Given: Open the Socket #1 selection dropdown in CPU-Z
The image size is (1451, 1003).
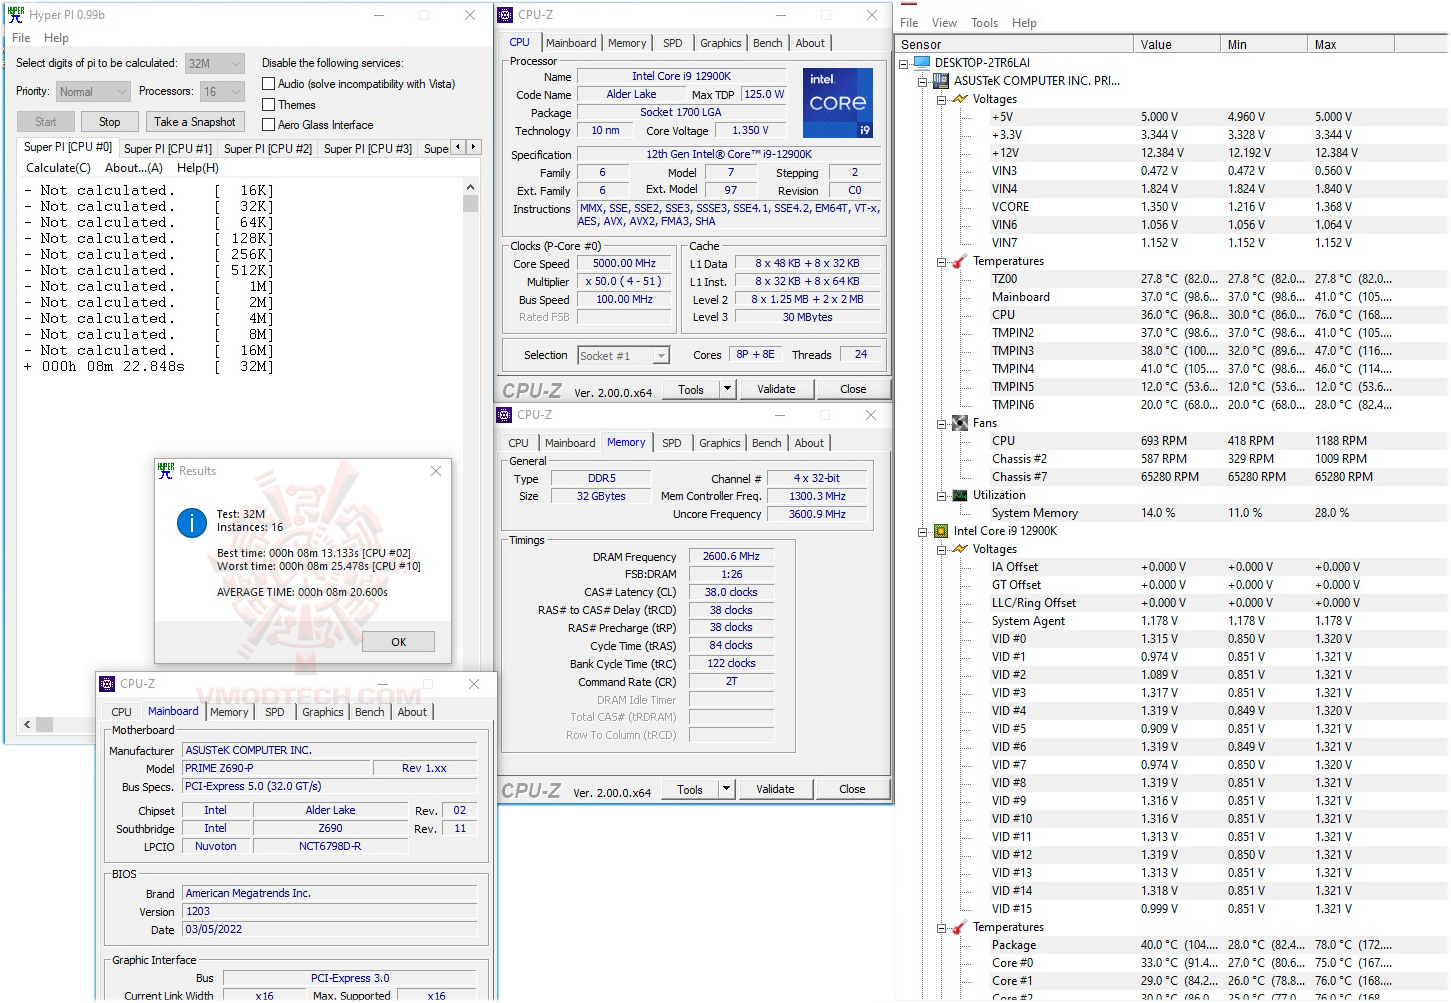Looking at the screenshot, I should pyautogui.click(x=660, y=355).
